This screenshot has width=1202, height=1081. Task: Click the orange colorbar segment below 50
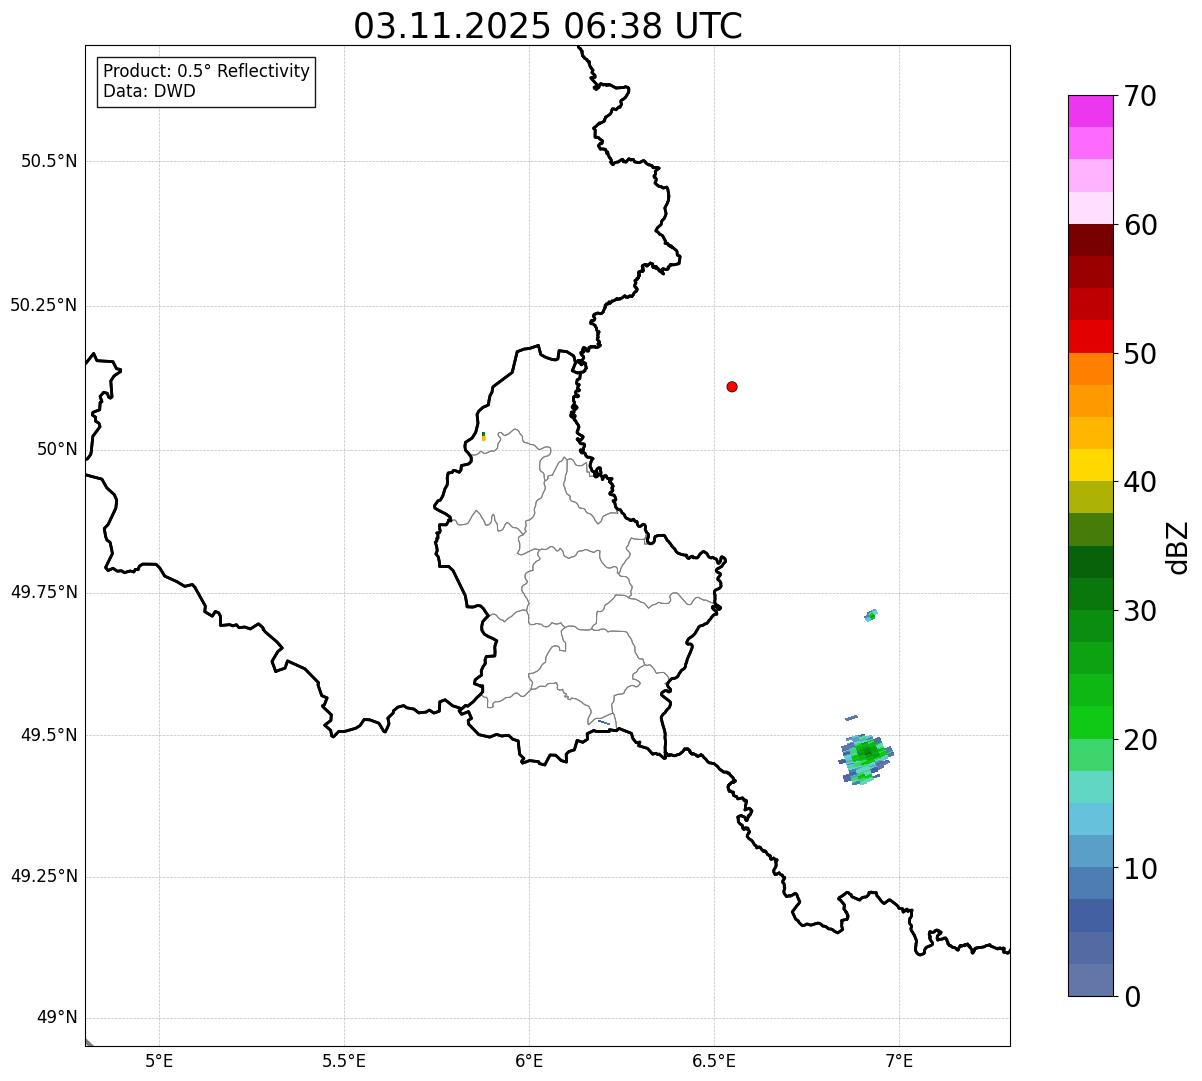(x=1090, y=369)
